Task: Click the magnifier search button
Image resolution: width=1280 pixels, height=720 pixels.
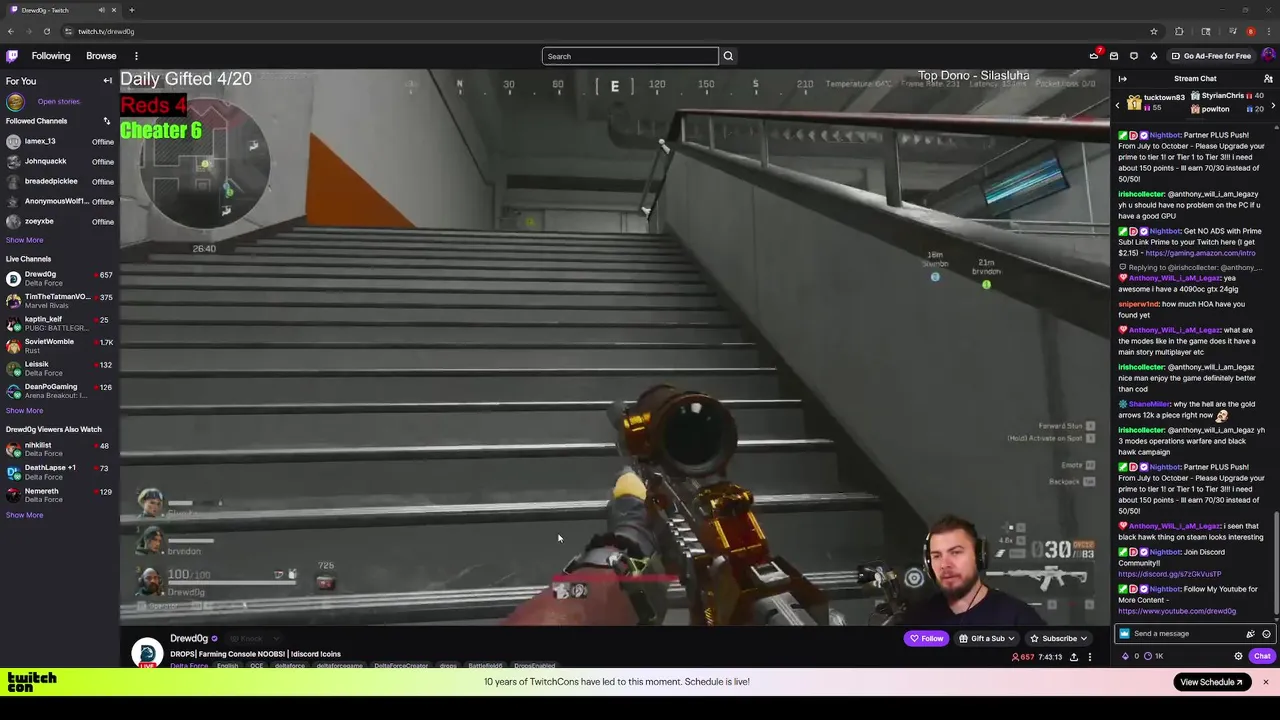Action: [x=728, y=56]
